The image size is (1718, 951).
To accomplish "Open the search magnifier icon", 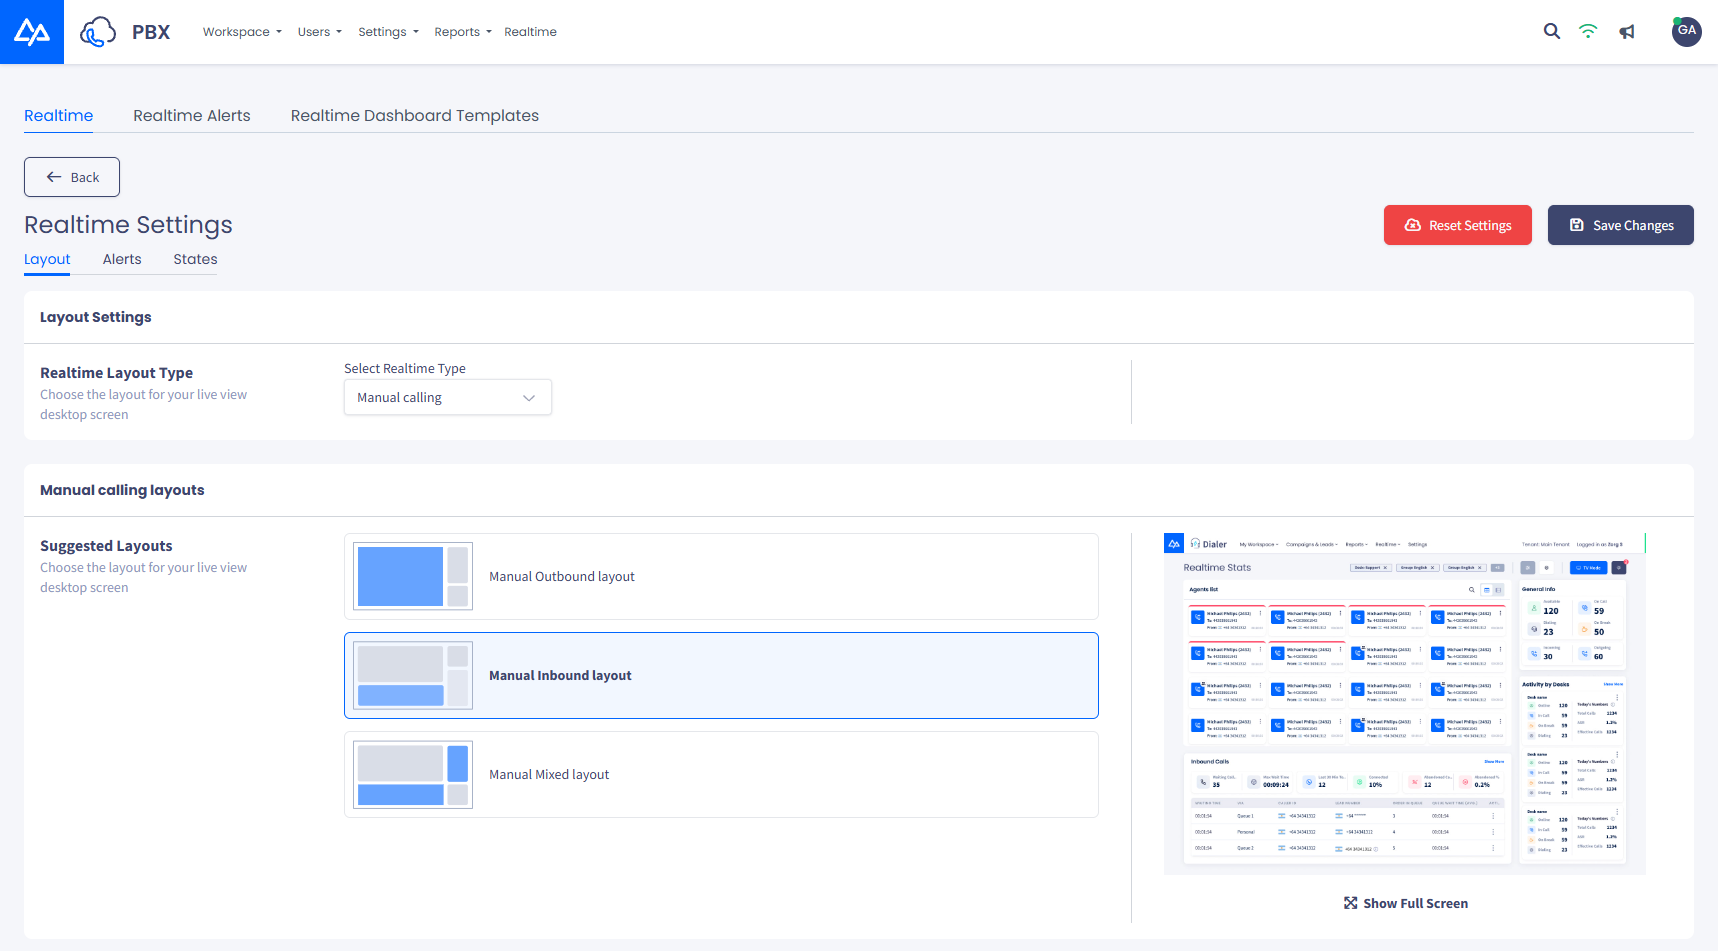I will tap(1552, 31).
